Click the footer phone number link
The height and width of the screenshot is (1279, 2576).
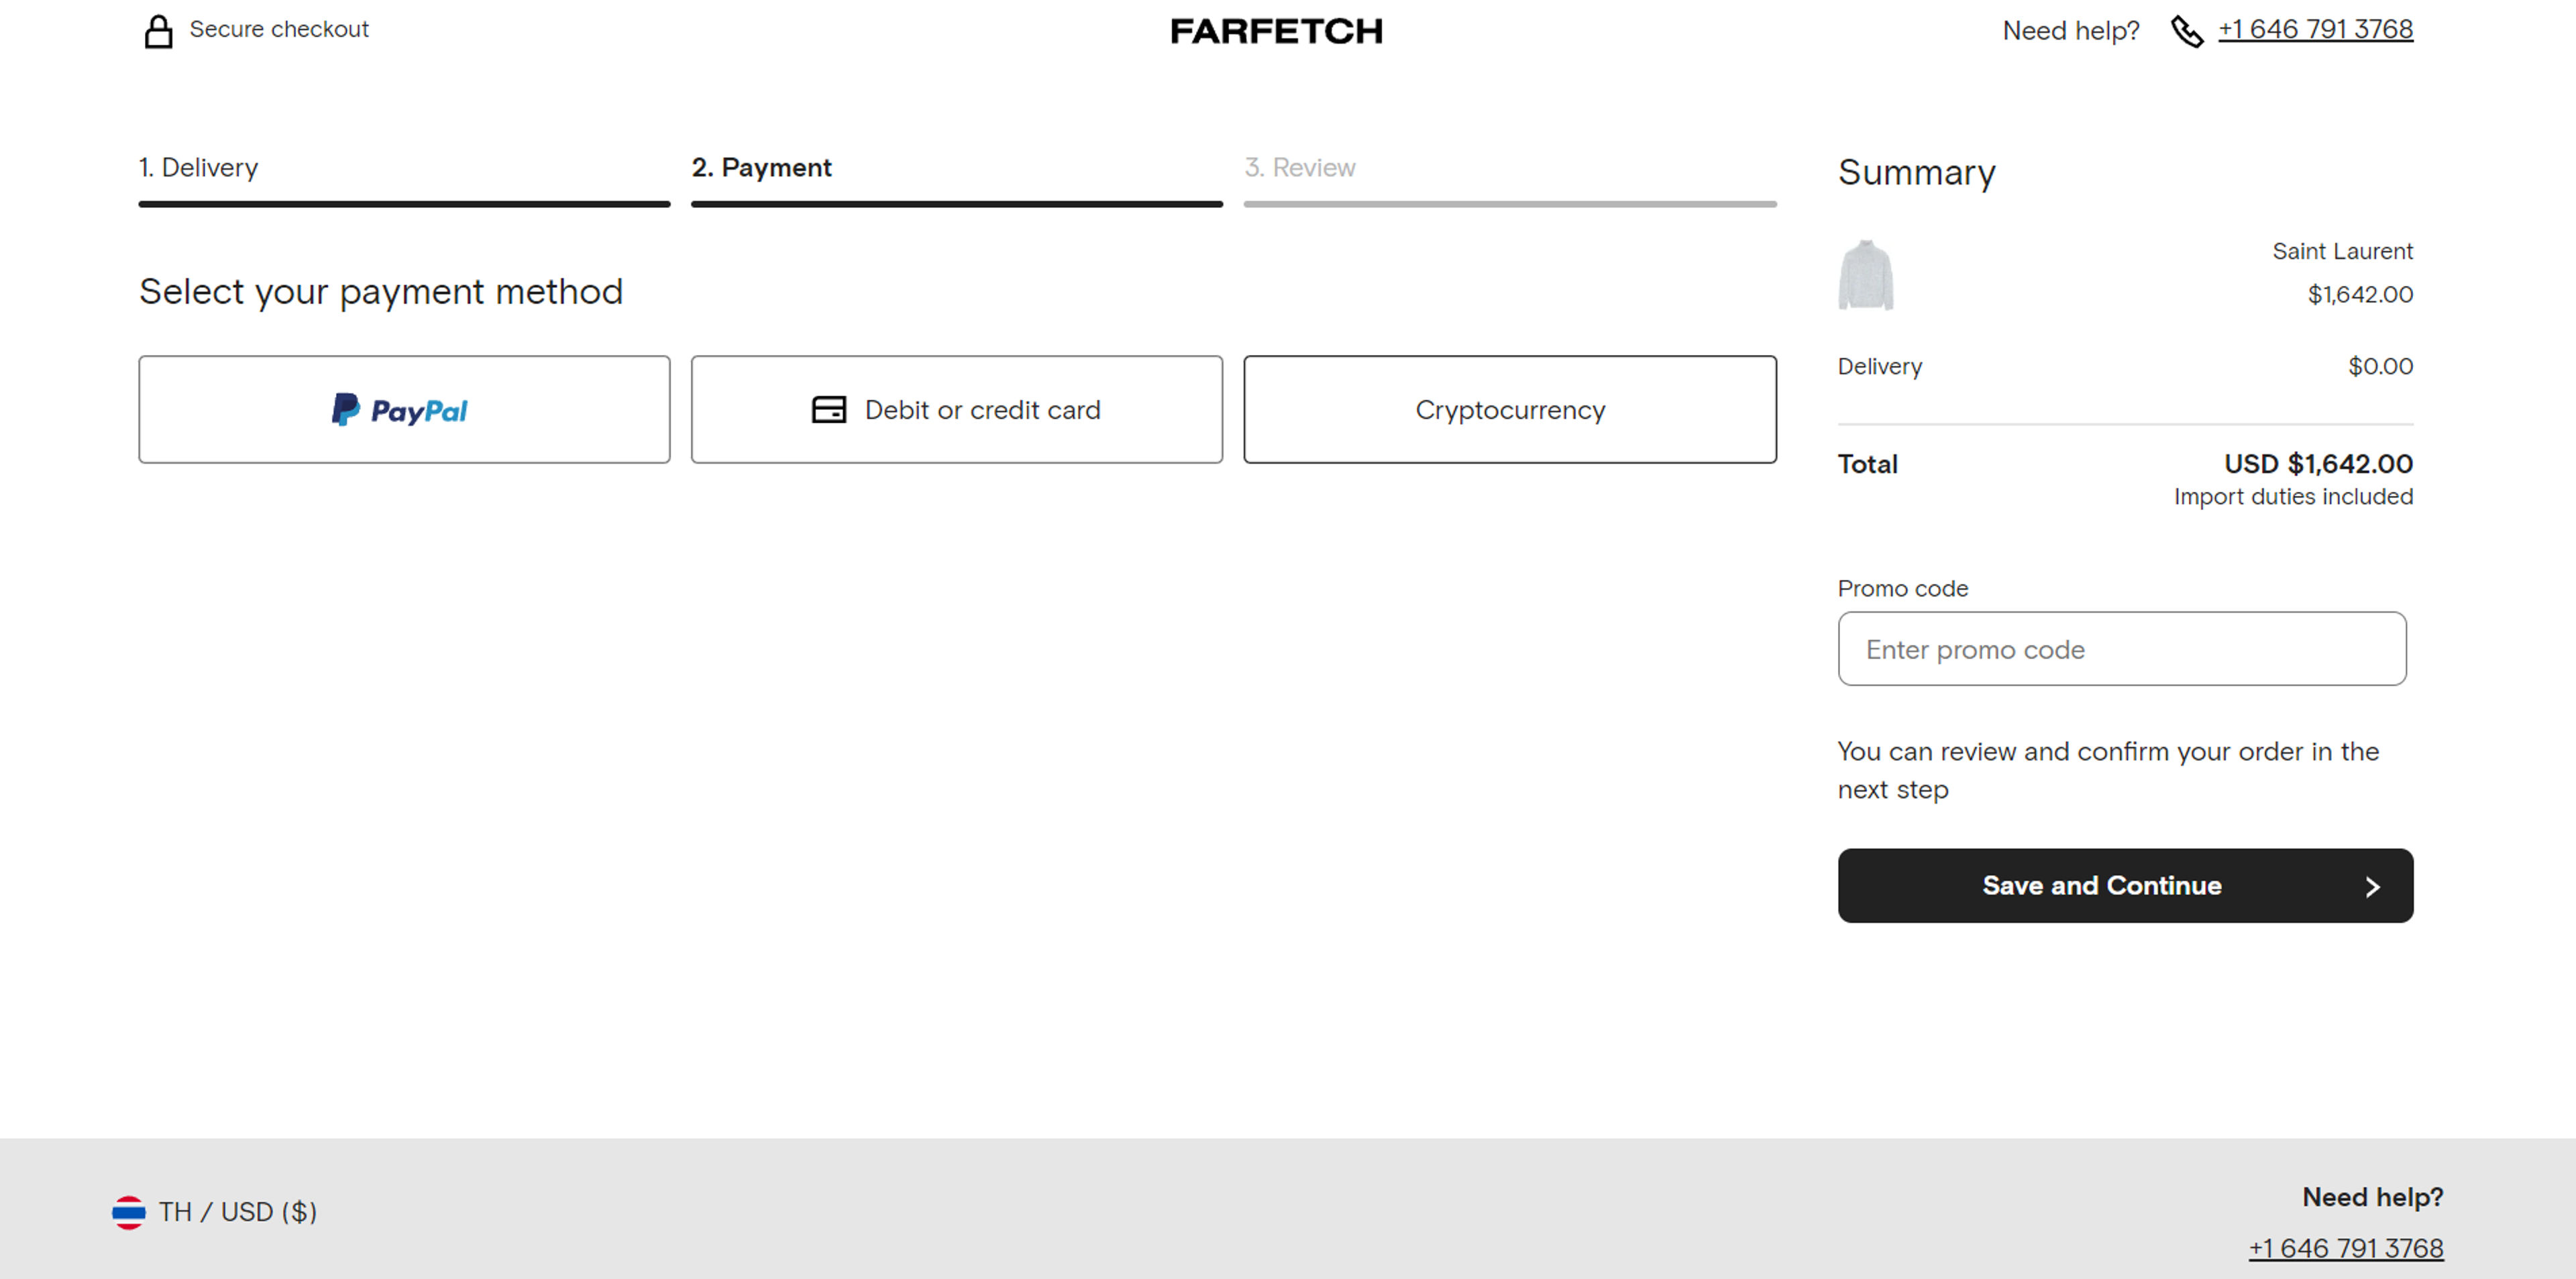[x=2345, y=1248]
